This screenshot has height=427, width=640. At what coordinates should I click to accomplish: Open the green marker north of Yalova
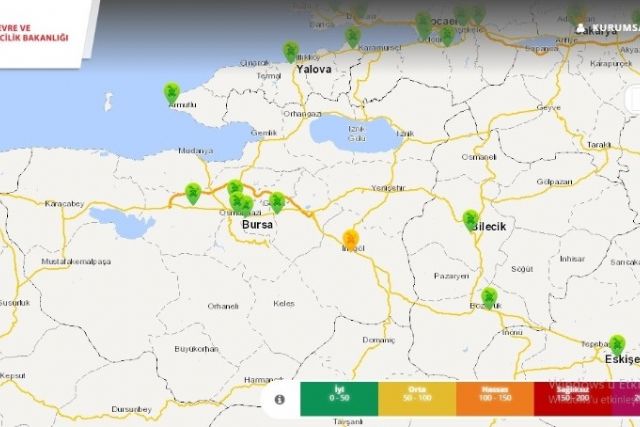pyautogui.click(x=291, y=52)
